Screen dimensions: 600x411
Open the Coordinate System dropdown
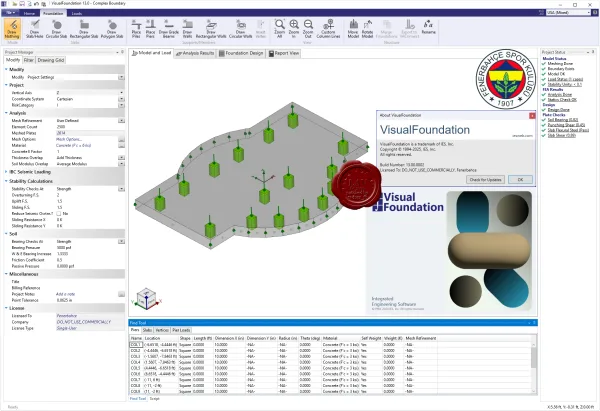coord(121,99)
